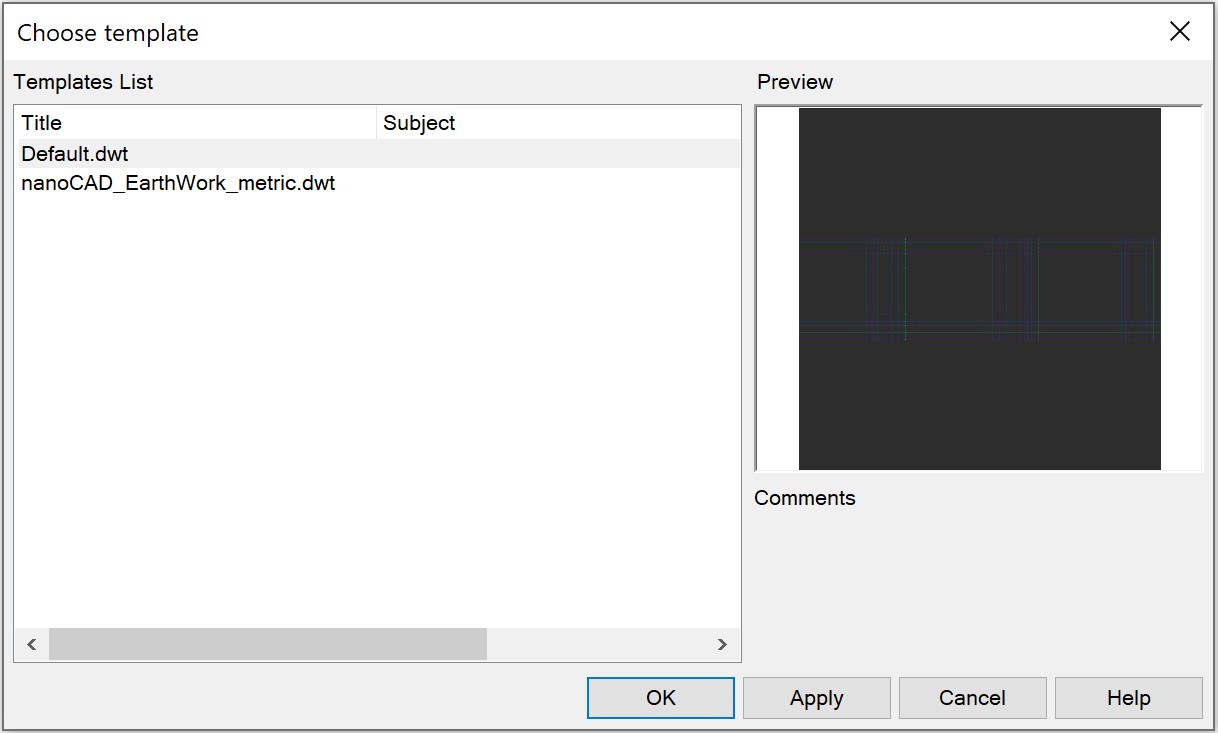Click the Comments label
Screen dimensions: 1218x733
[804, 498]
